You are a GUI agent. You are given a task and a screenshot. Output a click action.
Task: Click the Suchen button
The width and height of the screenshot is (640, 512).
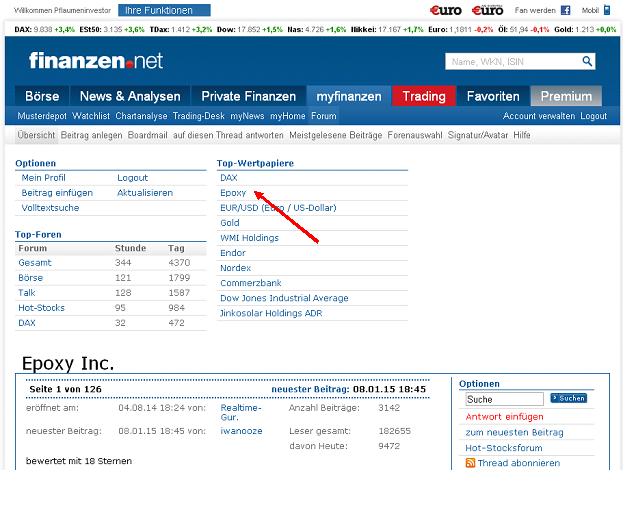click(569, 398)
